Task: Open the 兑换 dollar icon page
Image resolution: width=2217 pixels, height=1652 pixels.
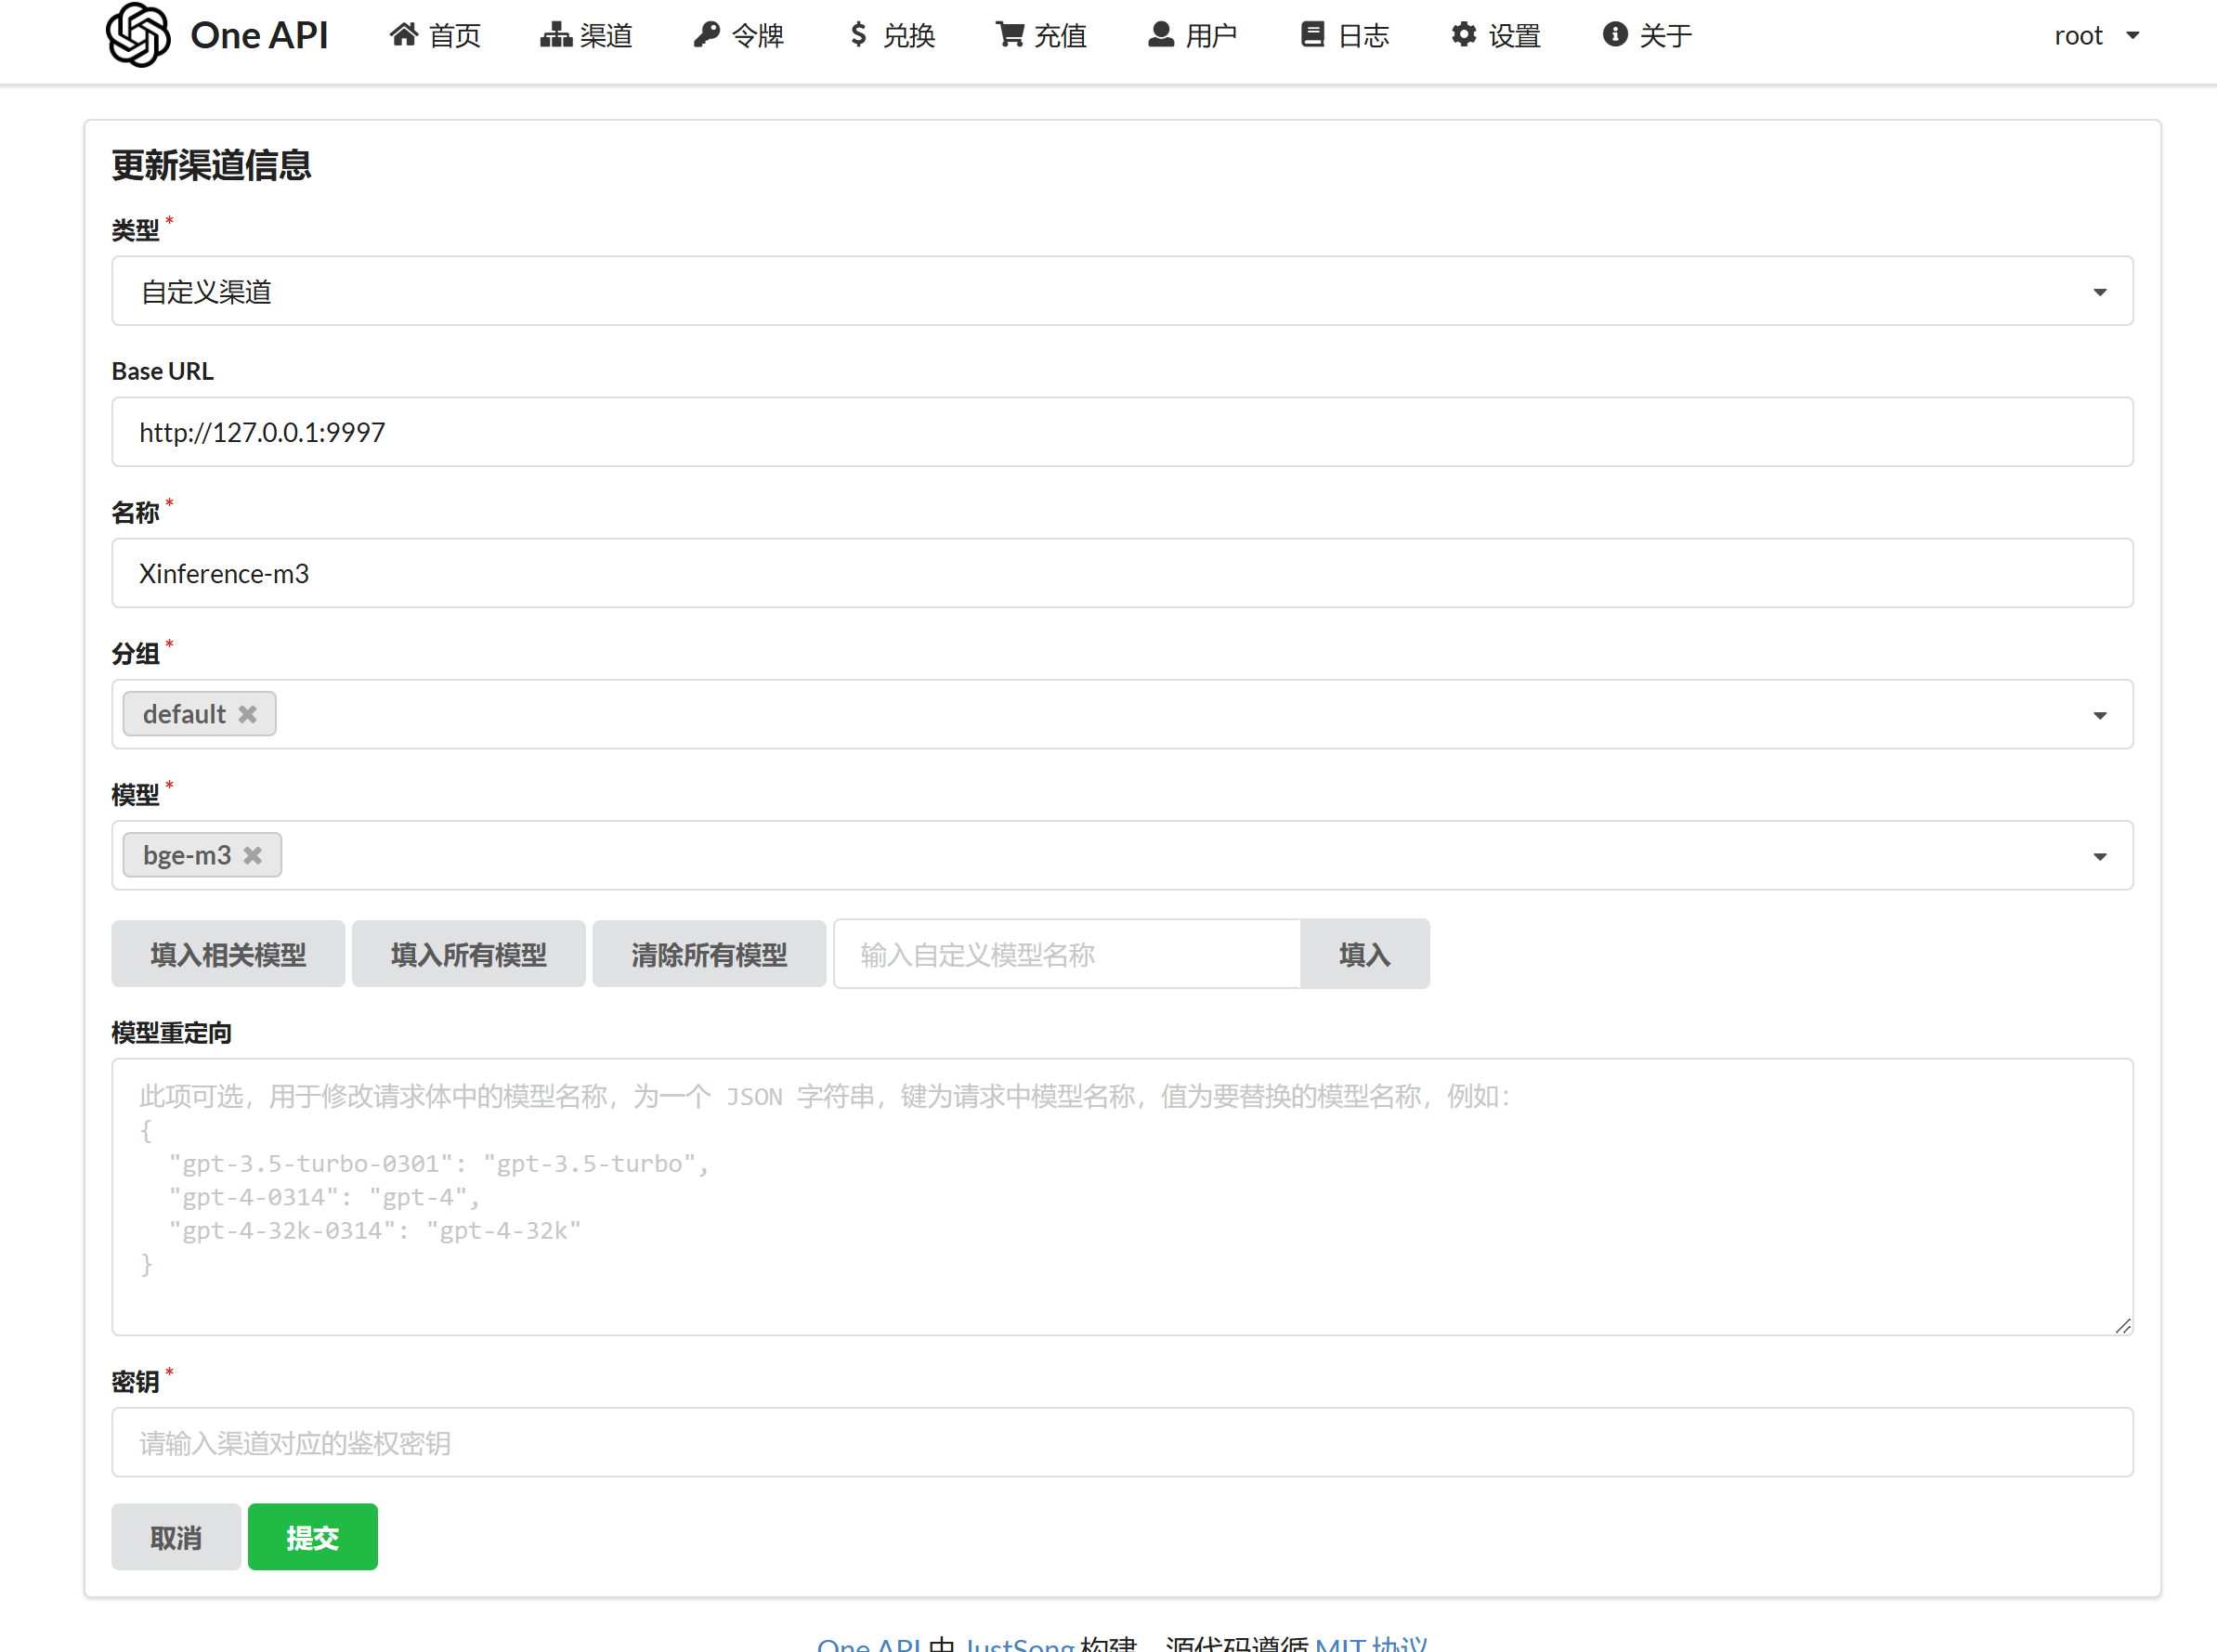Action: 891,36
